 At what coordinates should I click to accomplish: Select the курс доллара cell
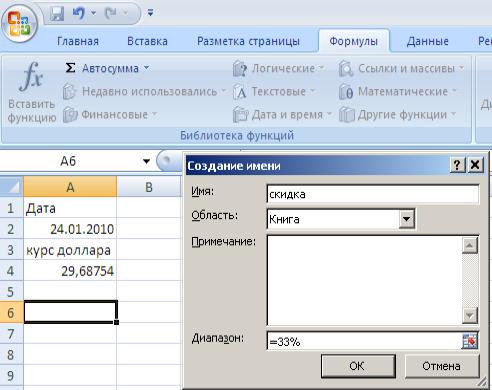[70, 250]
